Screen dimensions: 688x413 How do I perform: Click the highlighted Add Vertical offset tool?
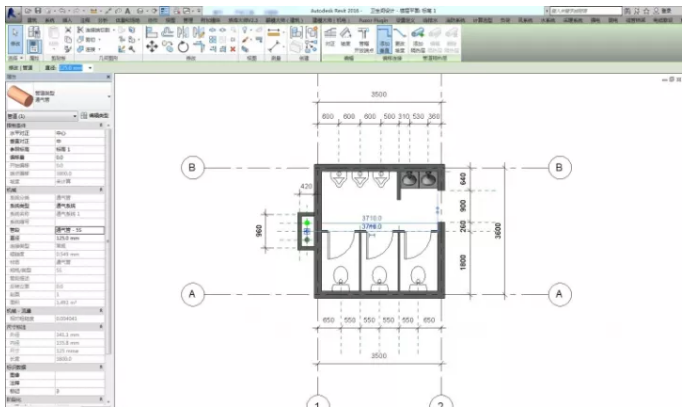(384, 40)
